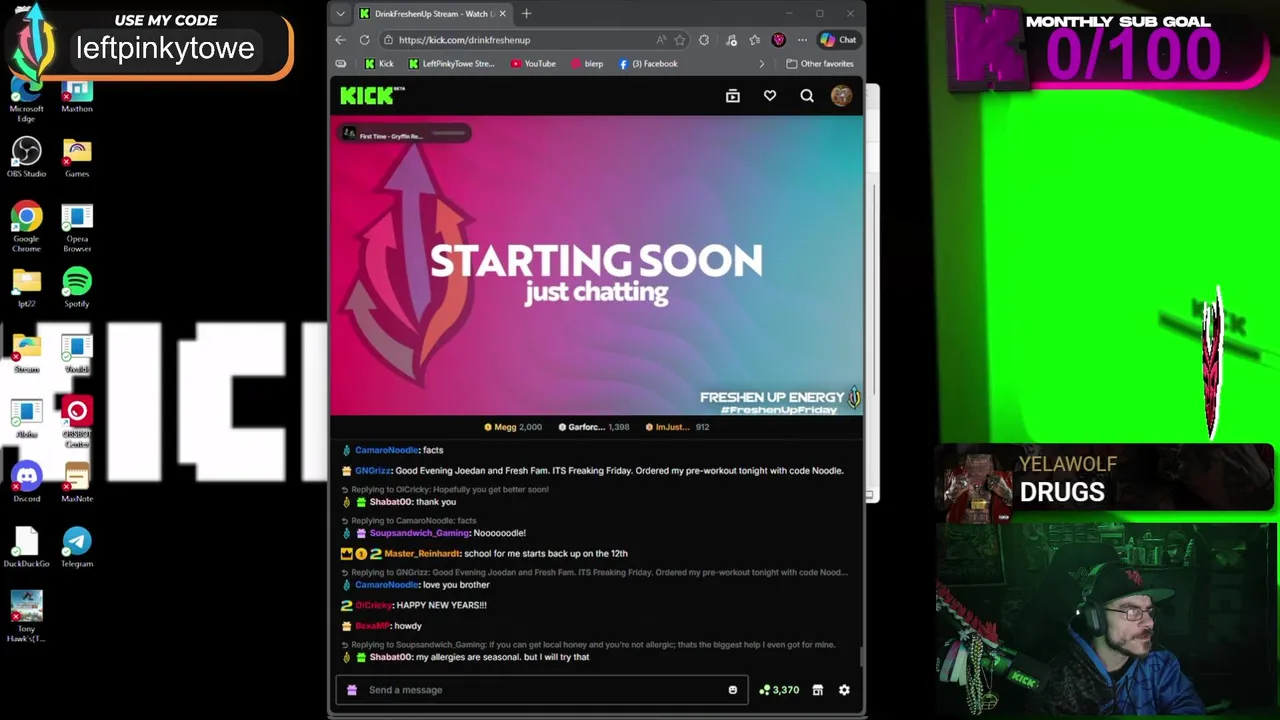Click the 3,370 channel points counter
1280x720 pixels.
coord(779,690)
